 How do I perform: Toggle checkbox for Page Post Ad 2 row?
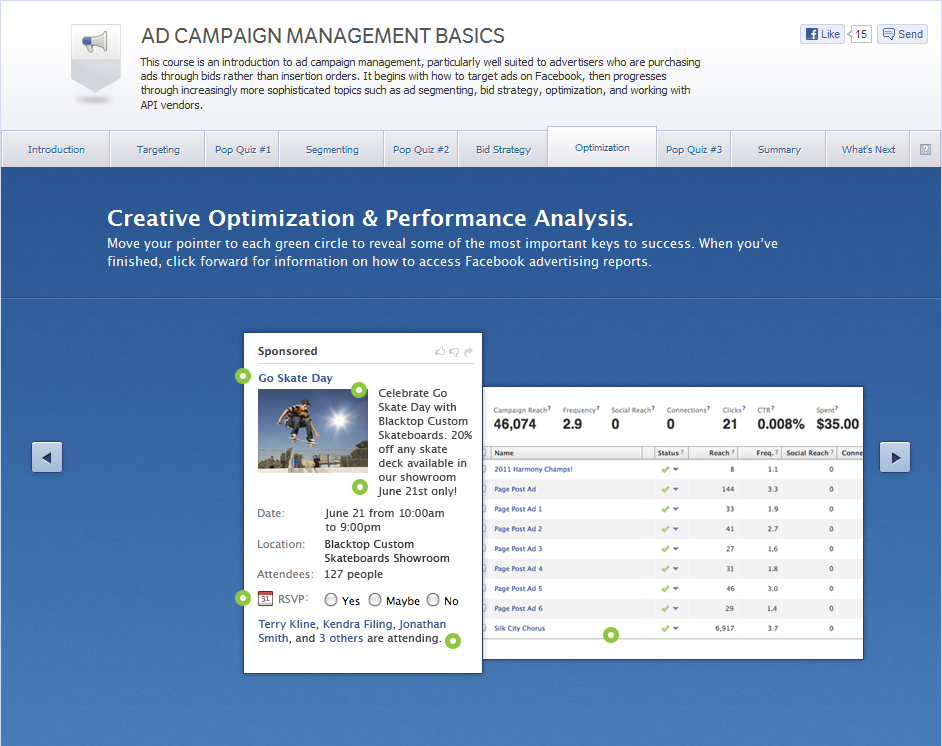click(x=484, y=529)
